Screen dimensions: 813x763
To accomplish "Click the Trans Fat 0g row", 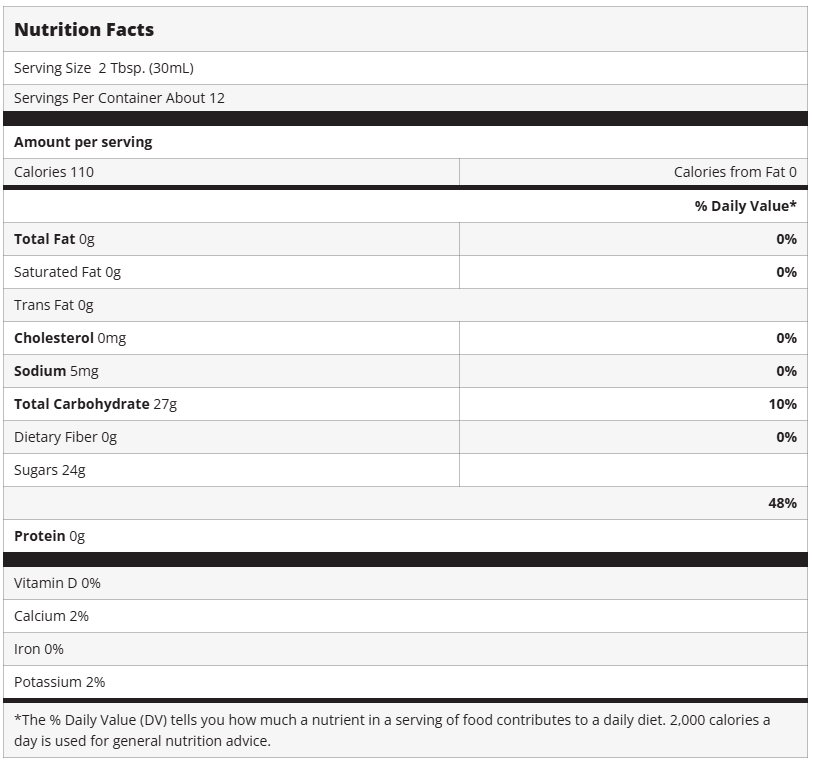I will click(54, 305).
